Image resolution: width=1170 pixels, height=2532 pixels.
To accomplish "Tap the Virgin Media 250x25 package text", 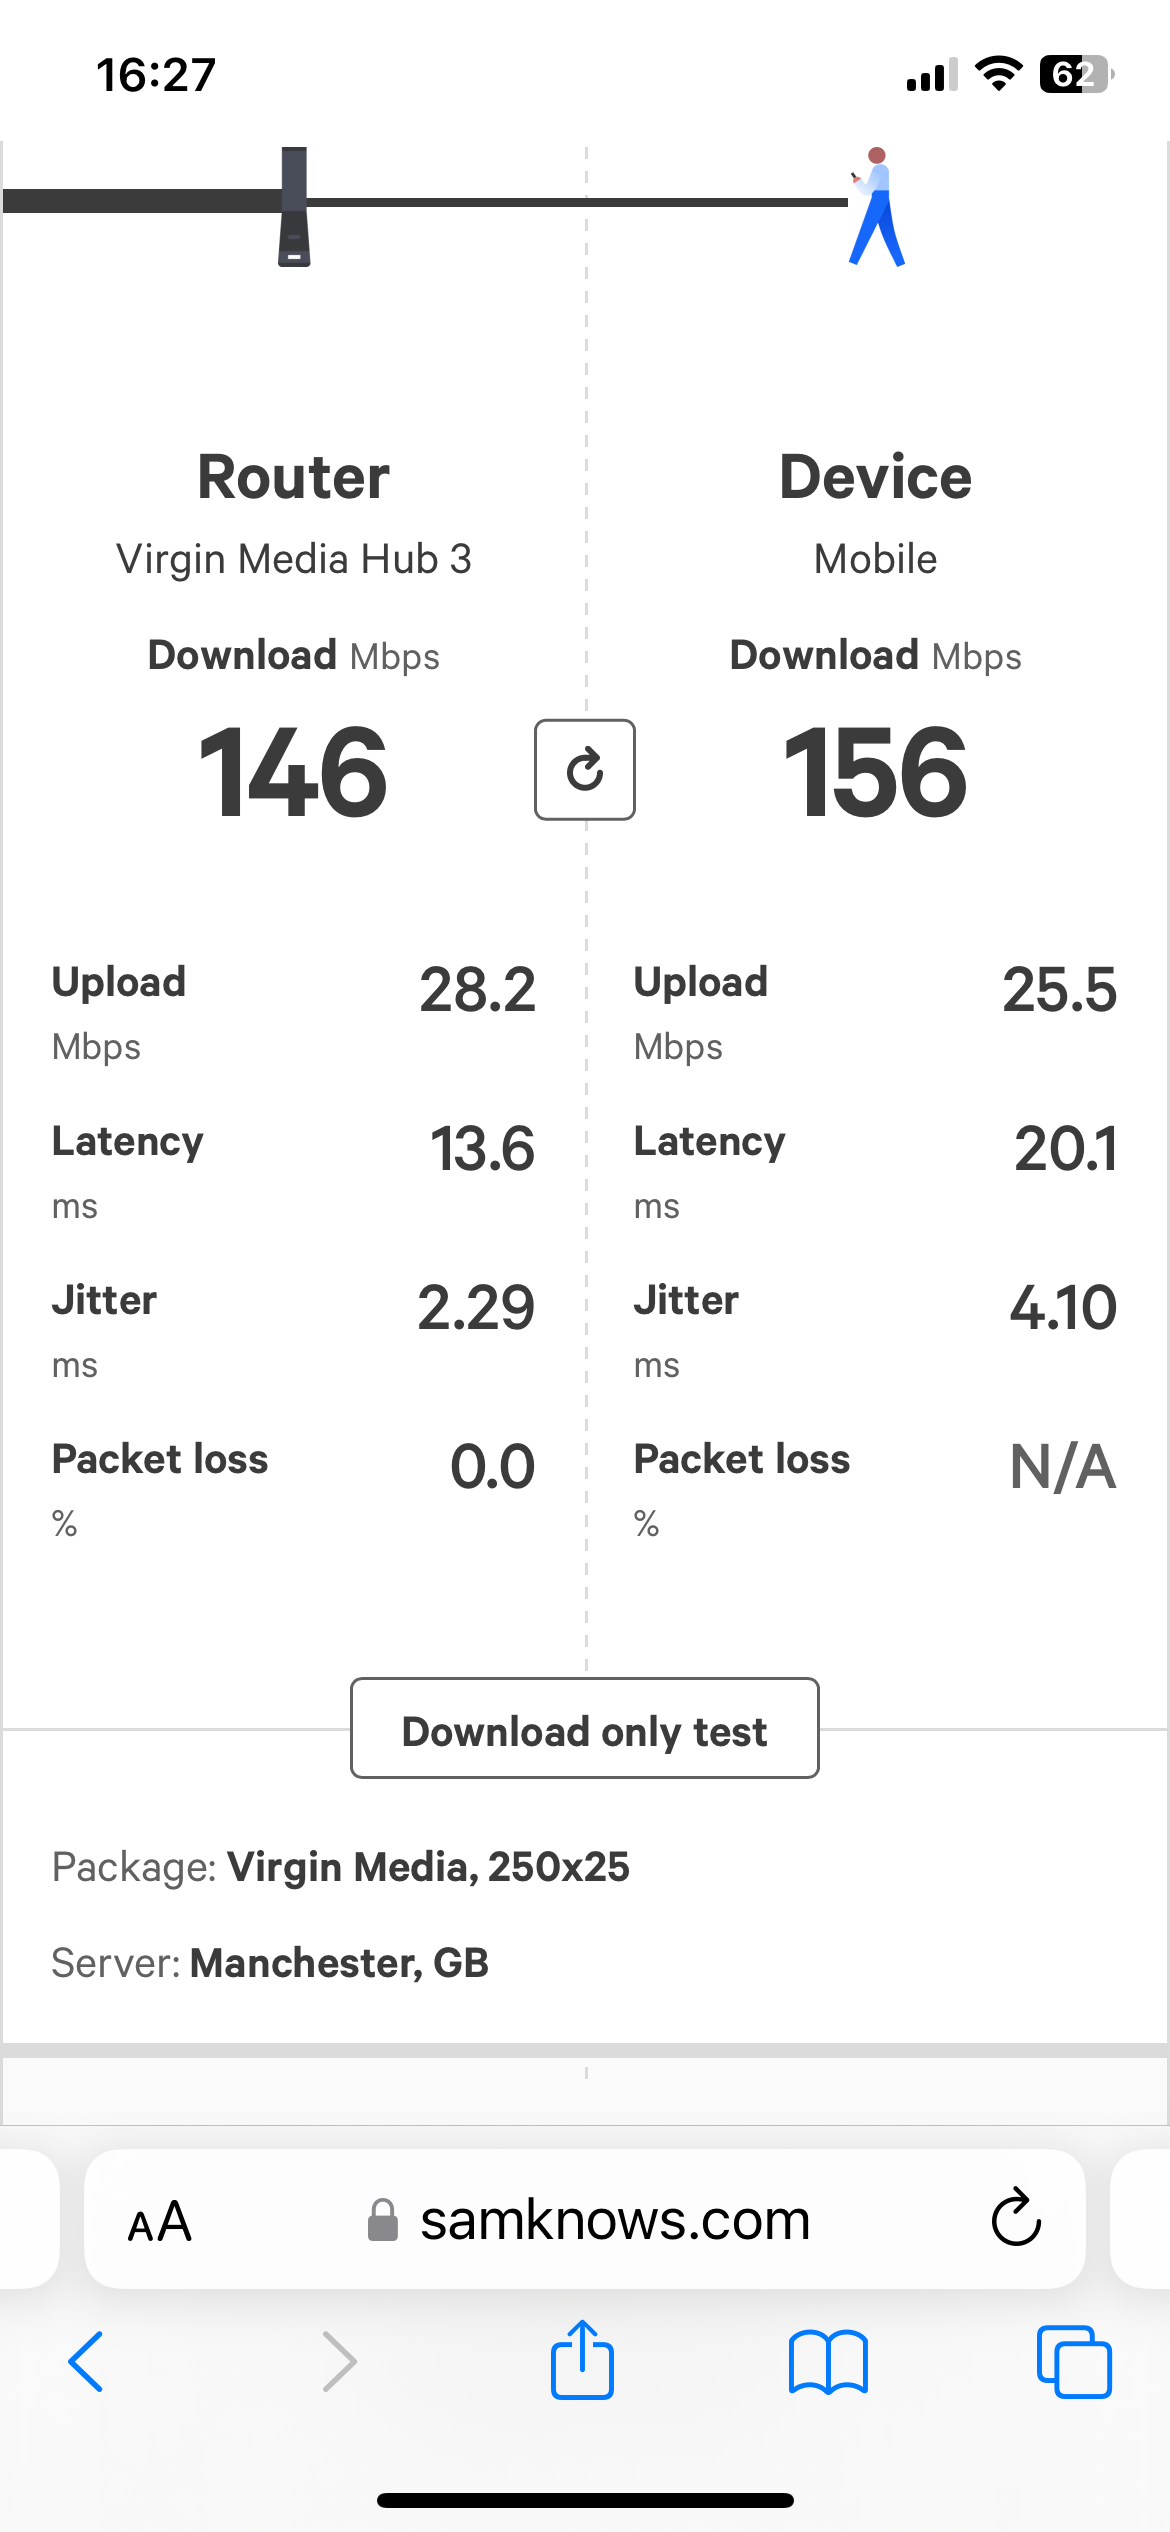I will (x=428, y=1867).
